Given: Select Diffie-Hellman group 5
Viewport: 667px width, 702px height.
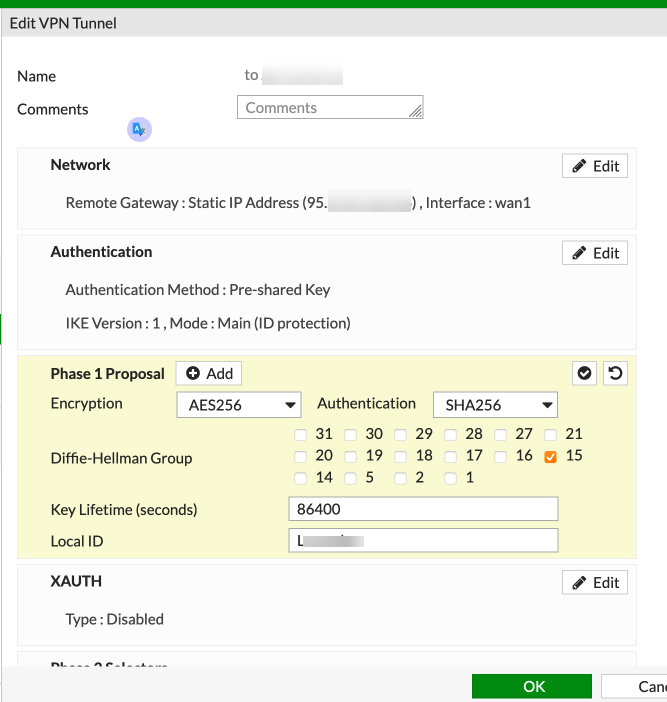Looking at the screenshot, I should tap(350, 479).
